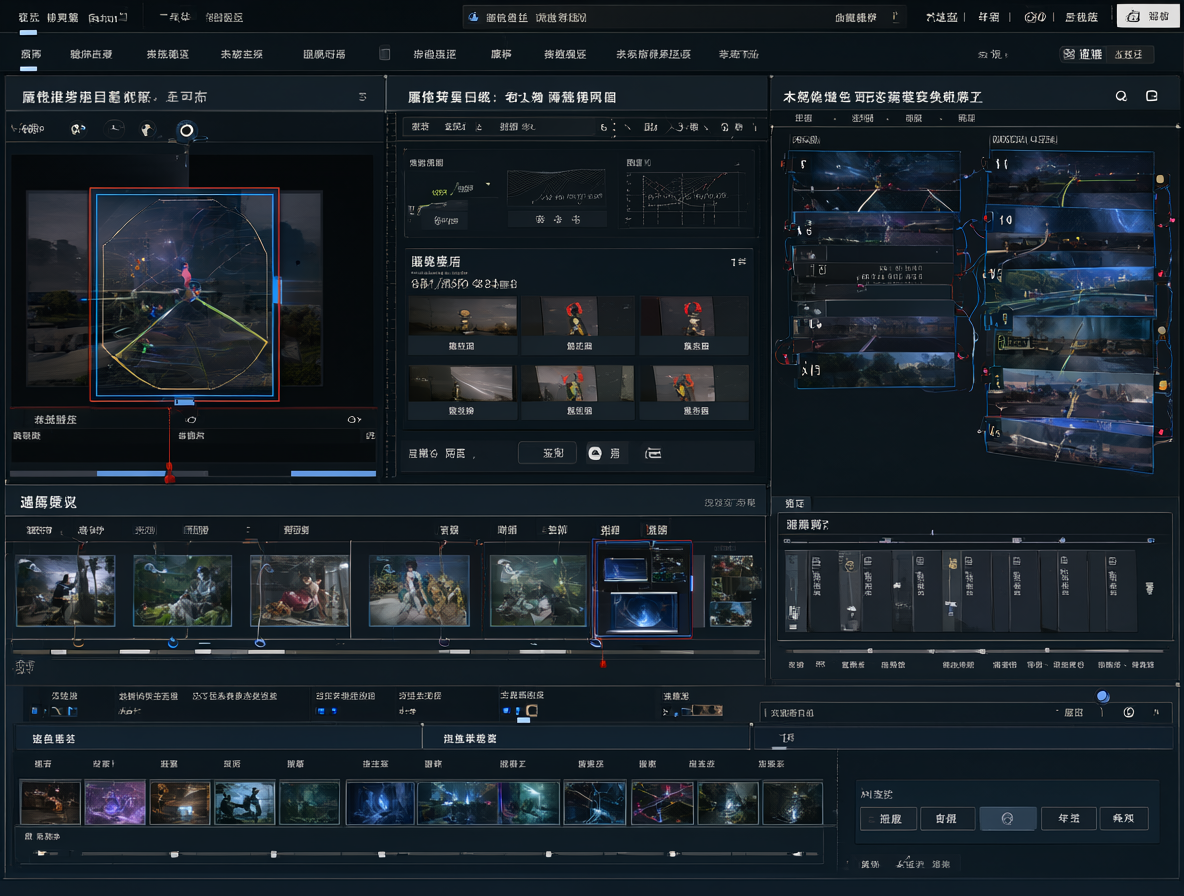Click the blue droplet icon in the top center title bar
The width and height of the screenshot is (1184, 896).
tap(473, 17)
